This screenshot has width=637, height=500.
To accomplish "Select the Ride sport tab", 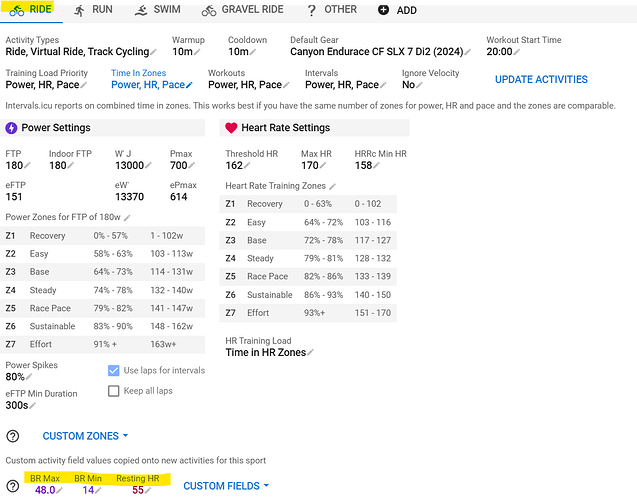I will (30, 10).
